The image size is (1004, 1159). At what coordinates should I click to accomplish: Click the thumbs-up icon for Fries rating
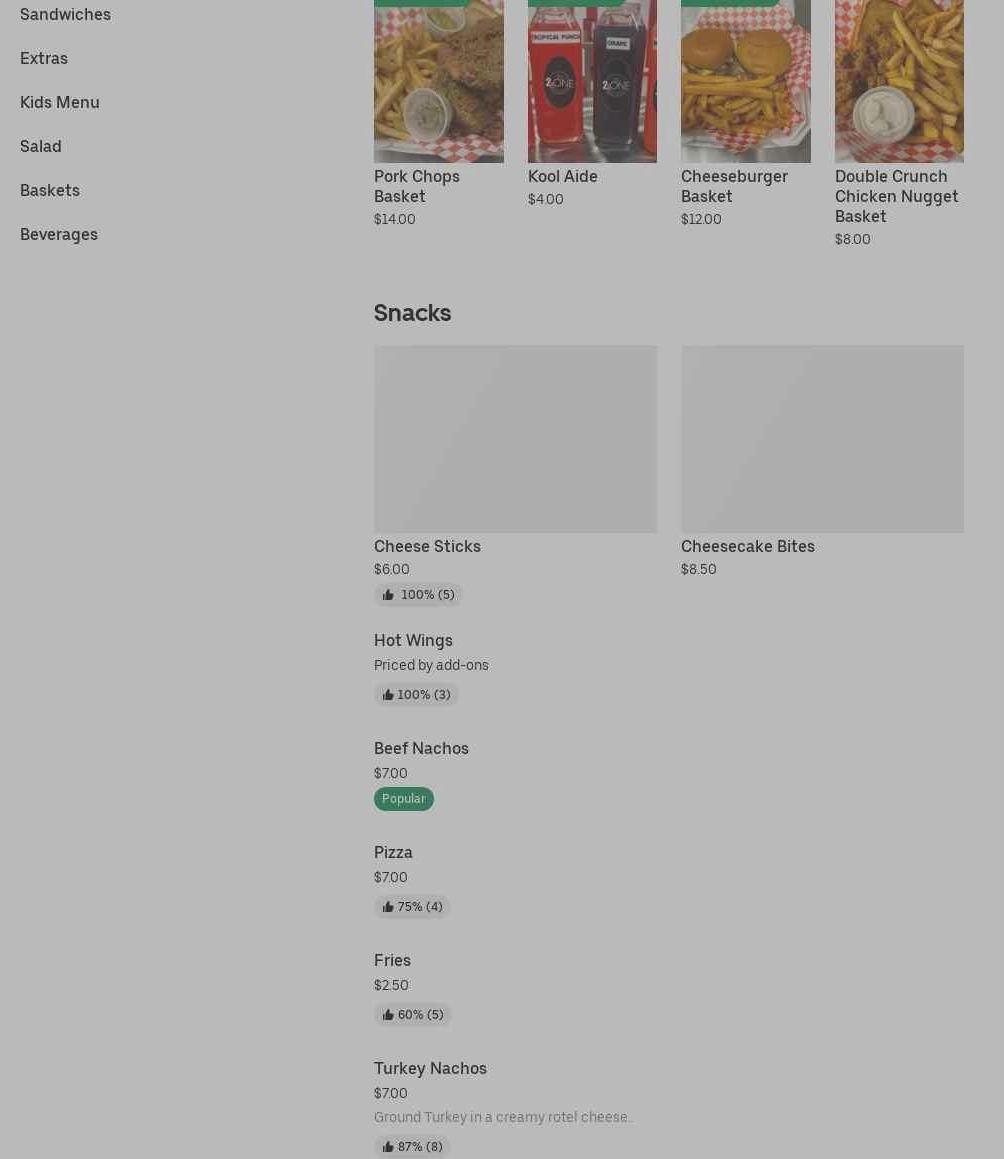(x=387, y=1015)
